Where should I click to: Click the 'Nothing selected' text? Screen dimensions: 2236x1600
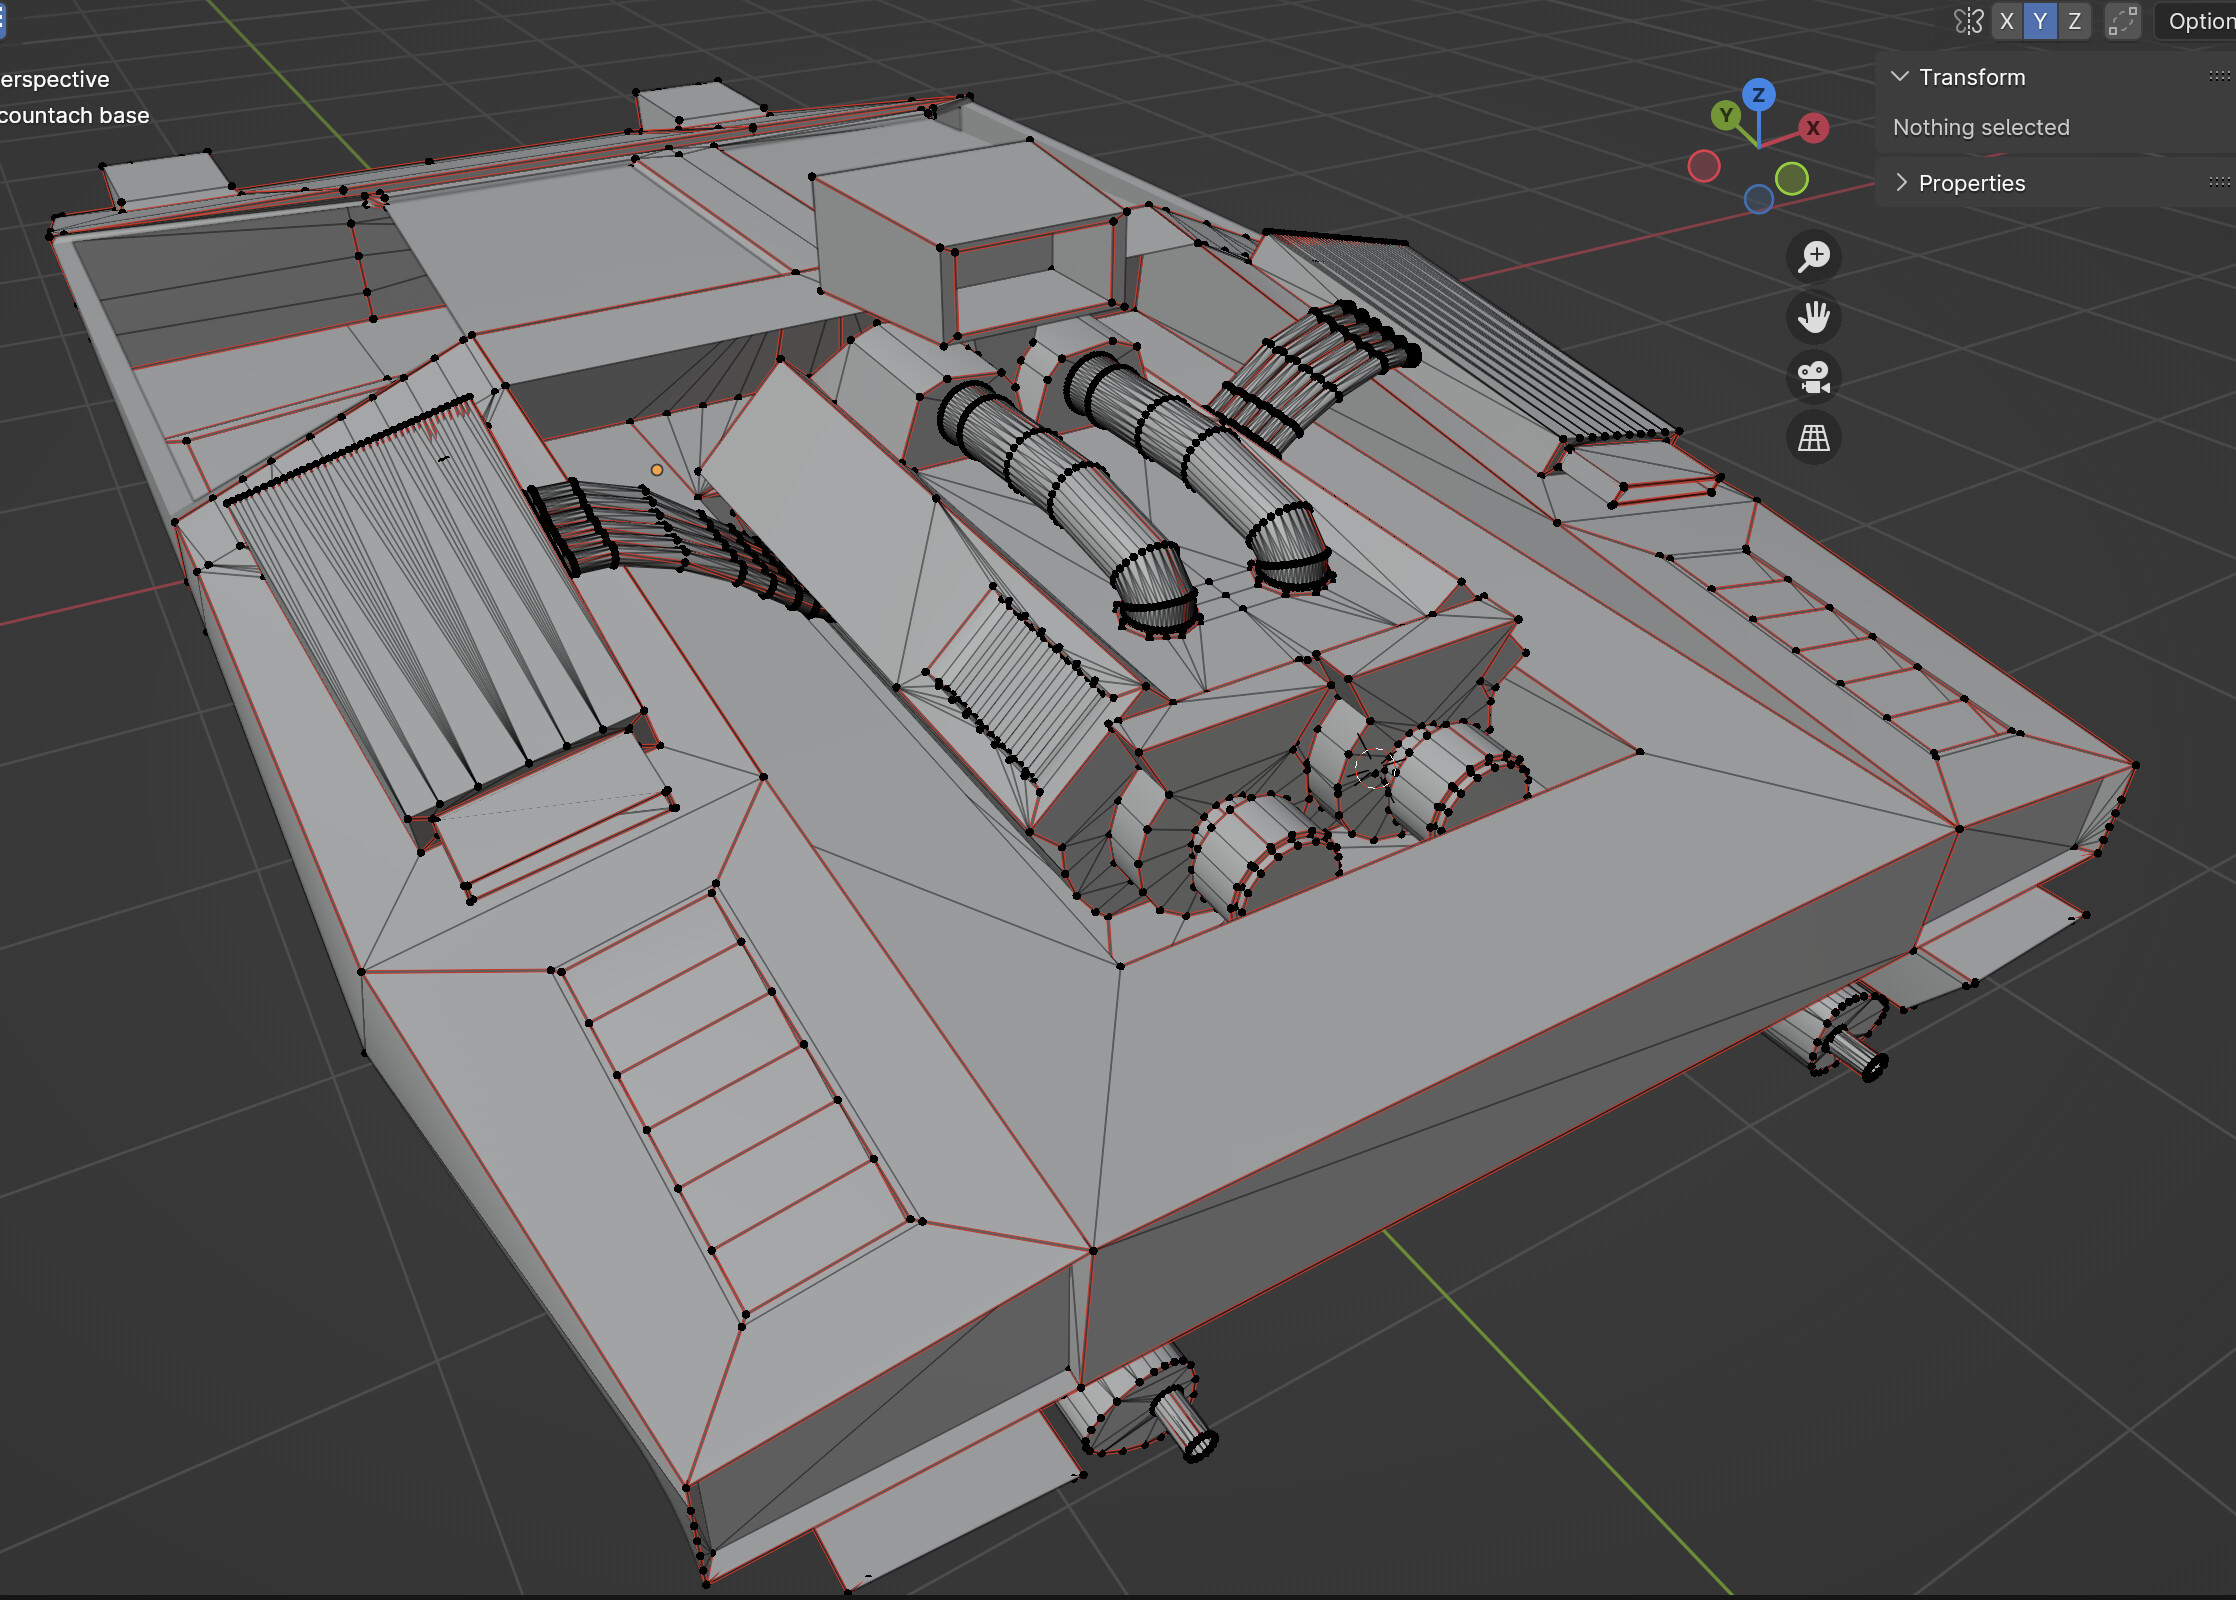(1980, 127)
